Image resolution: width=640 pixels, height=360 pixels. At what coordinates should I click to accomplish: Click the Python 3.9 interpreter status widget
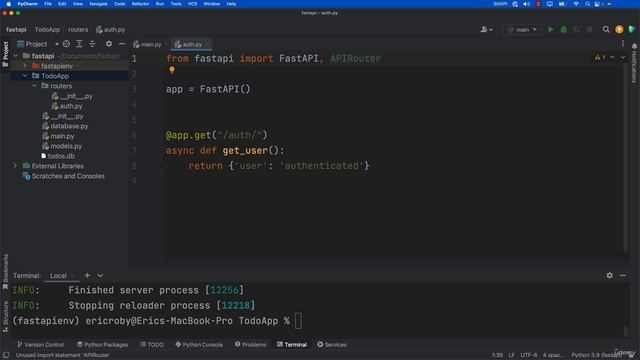pos(596,355)
